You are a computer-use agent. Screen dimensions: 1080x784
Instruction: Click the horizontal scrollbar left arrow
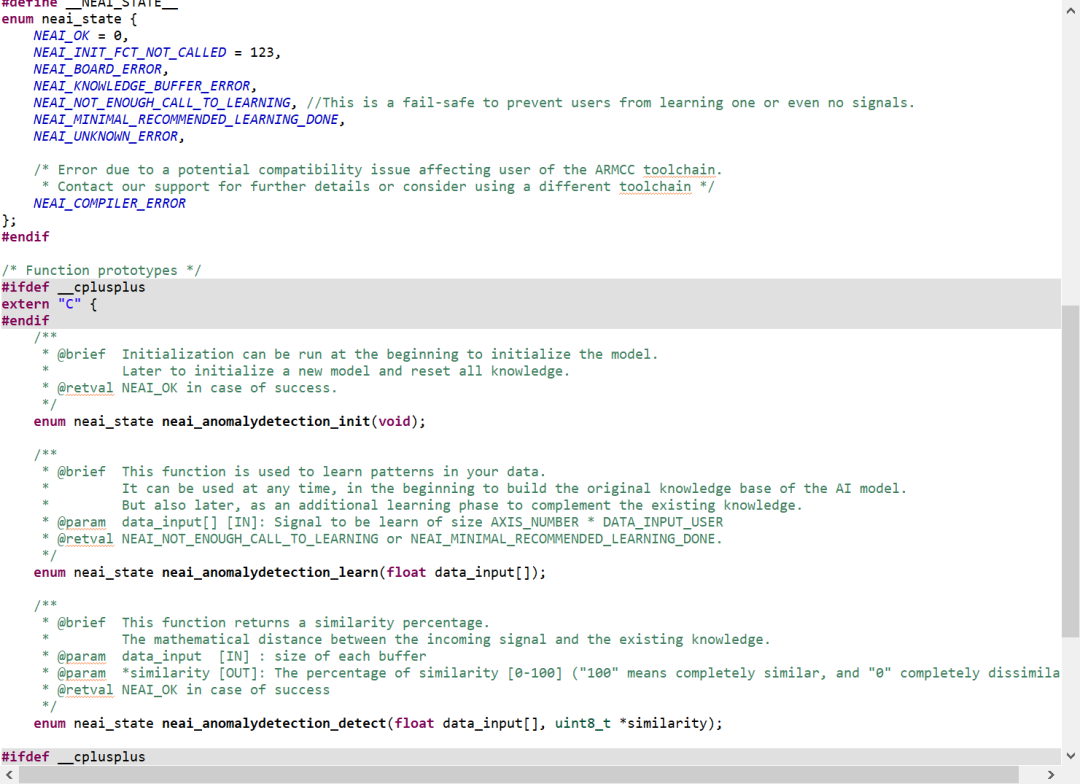(9, 775)
